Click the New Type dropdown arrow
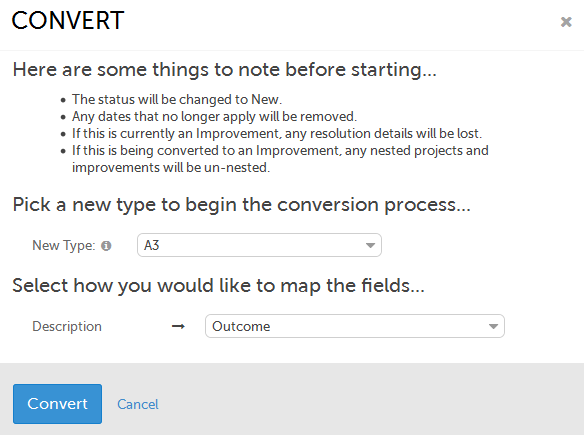Image resolution: width=584 pixels, height=435 pixels. pyautogui.click(x=370, y=245)
